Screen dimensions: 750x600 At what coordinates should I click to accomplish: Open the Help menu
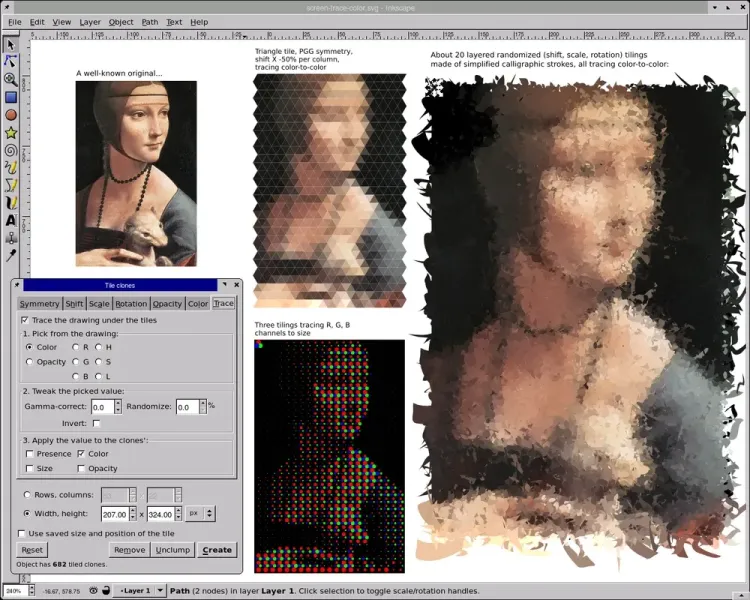click(x=199, y=22)
